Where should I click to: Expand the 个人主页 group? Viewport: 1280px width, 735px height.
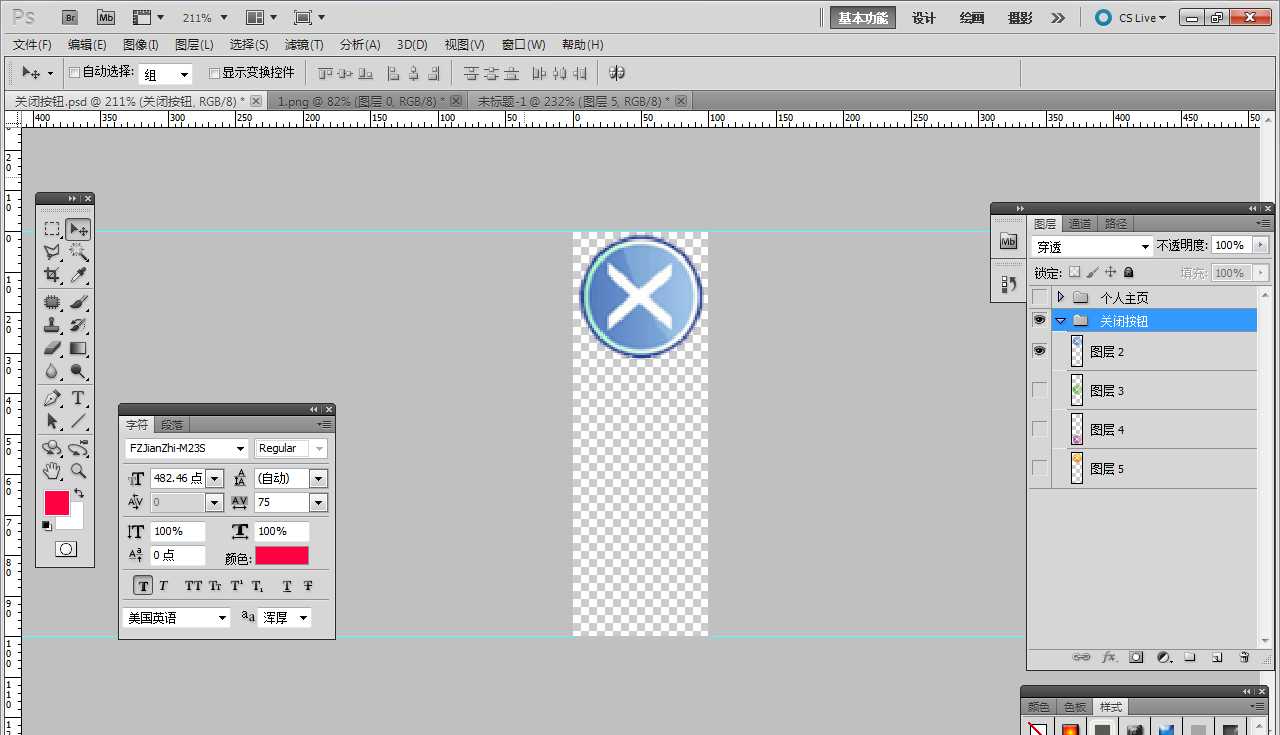click(x=1061, y=297)
